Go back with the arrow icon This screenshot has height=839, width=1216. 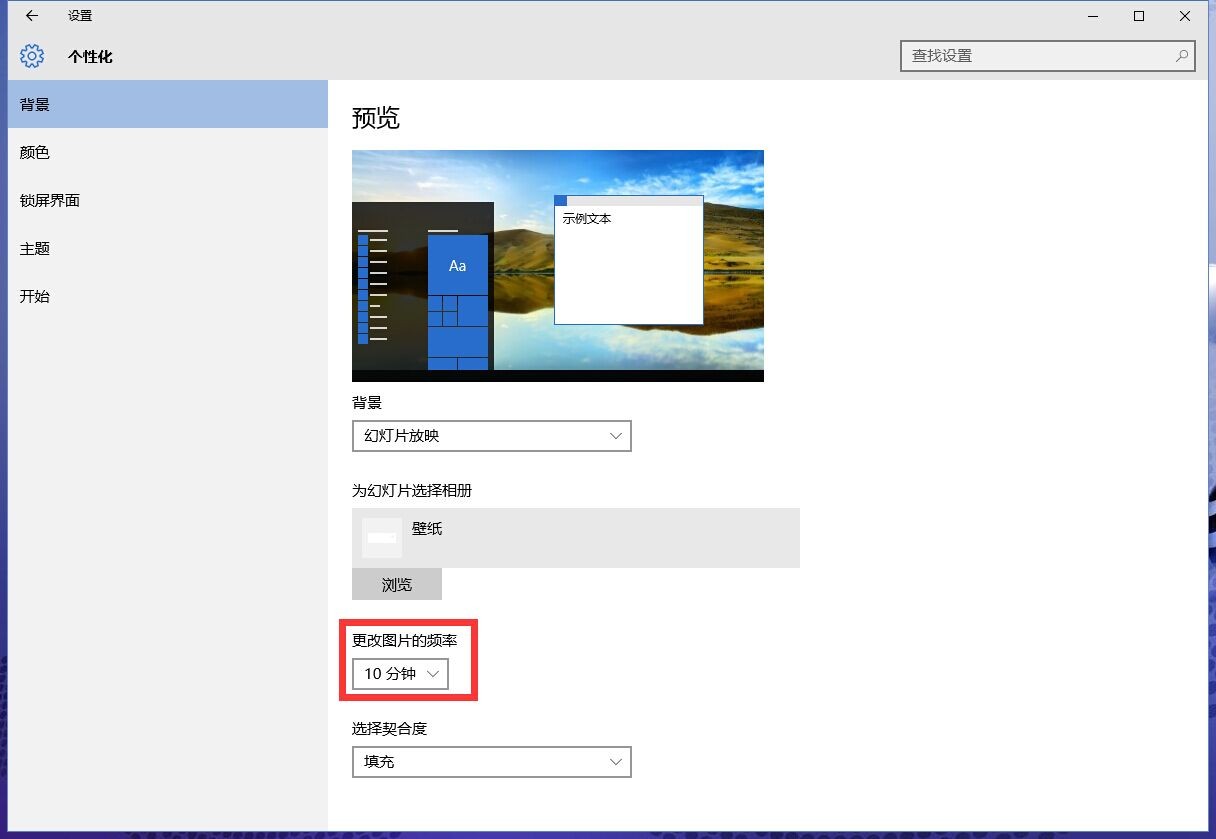pyautogui.click(x=32, y=16)
